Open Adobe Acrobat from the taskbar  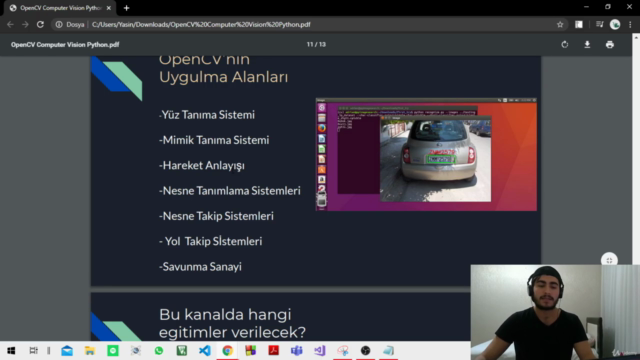tap(273, 350)
